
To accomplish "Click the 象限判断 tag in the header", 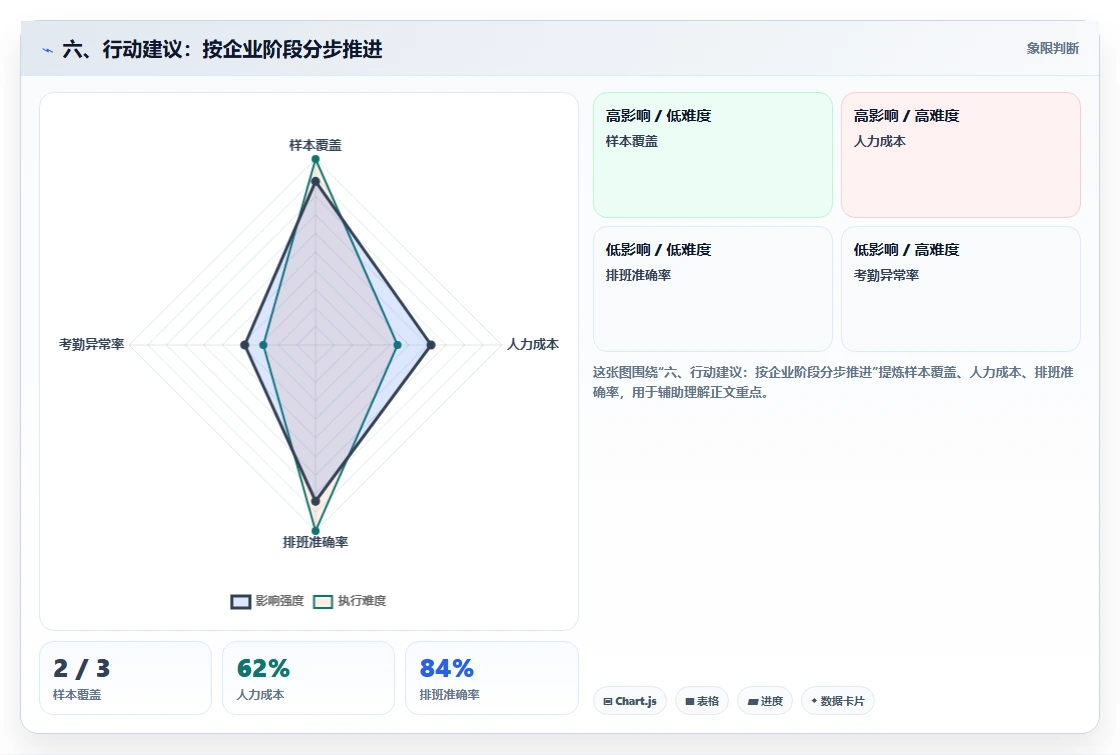I will click(1052, 49).
